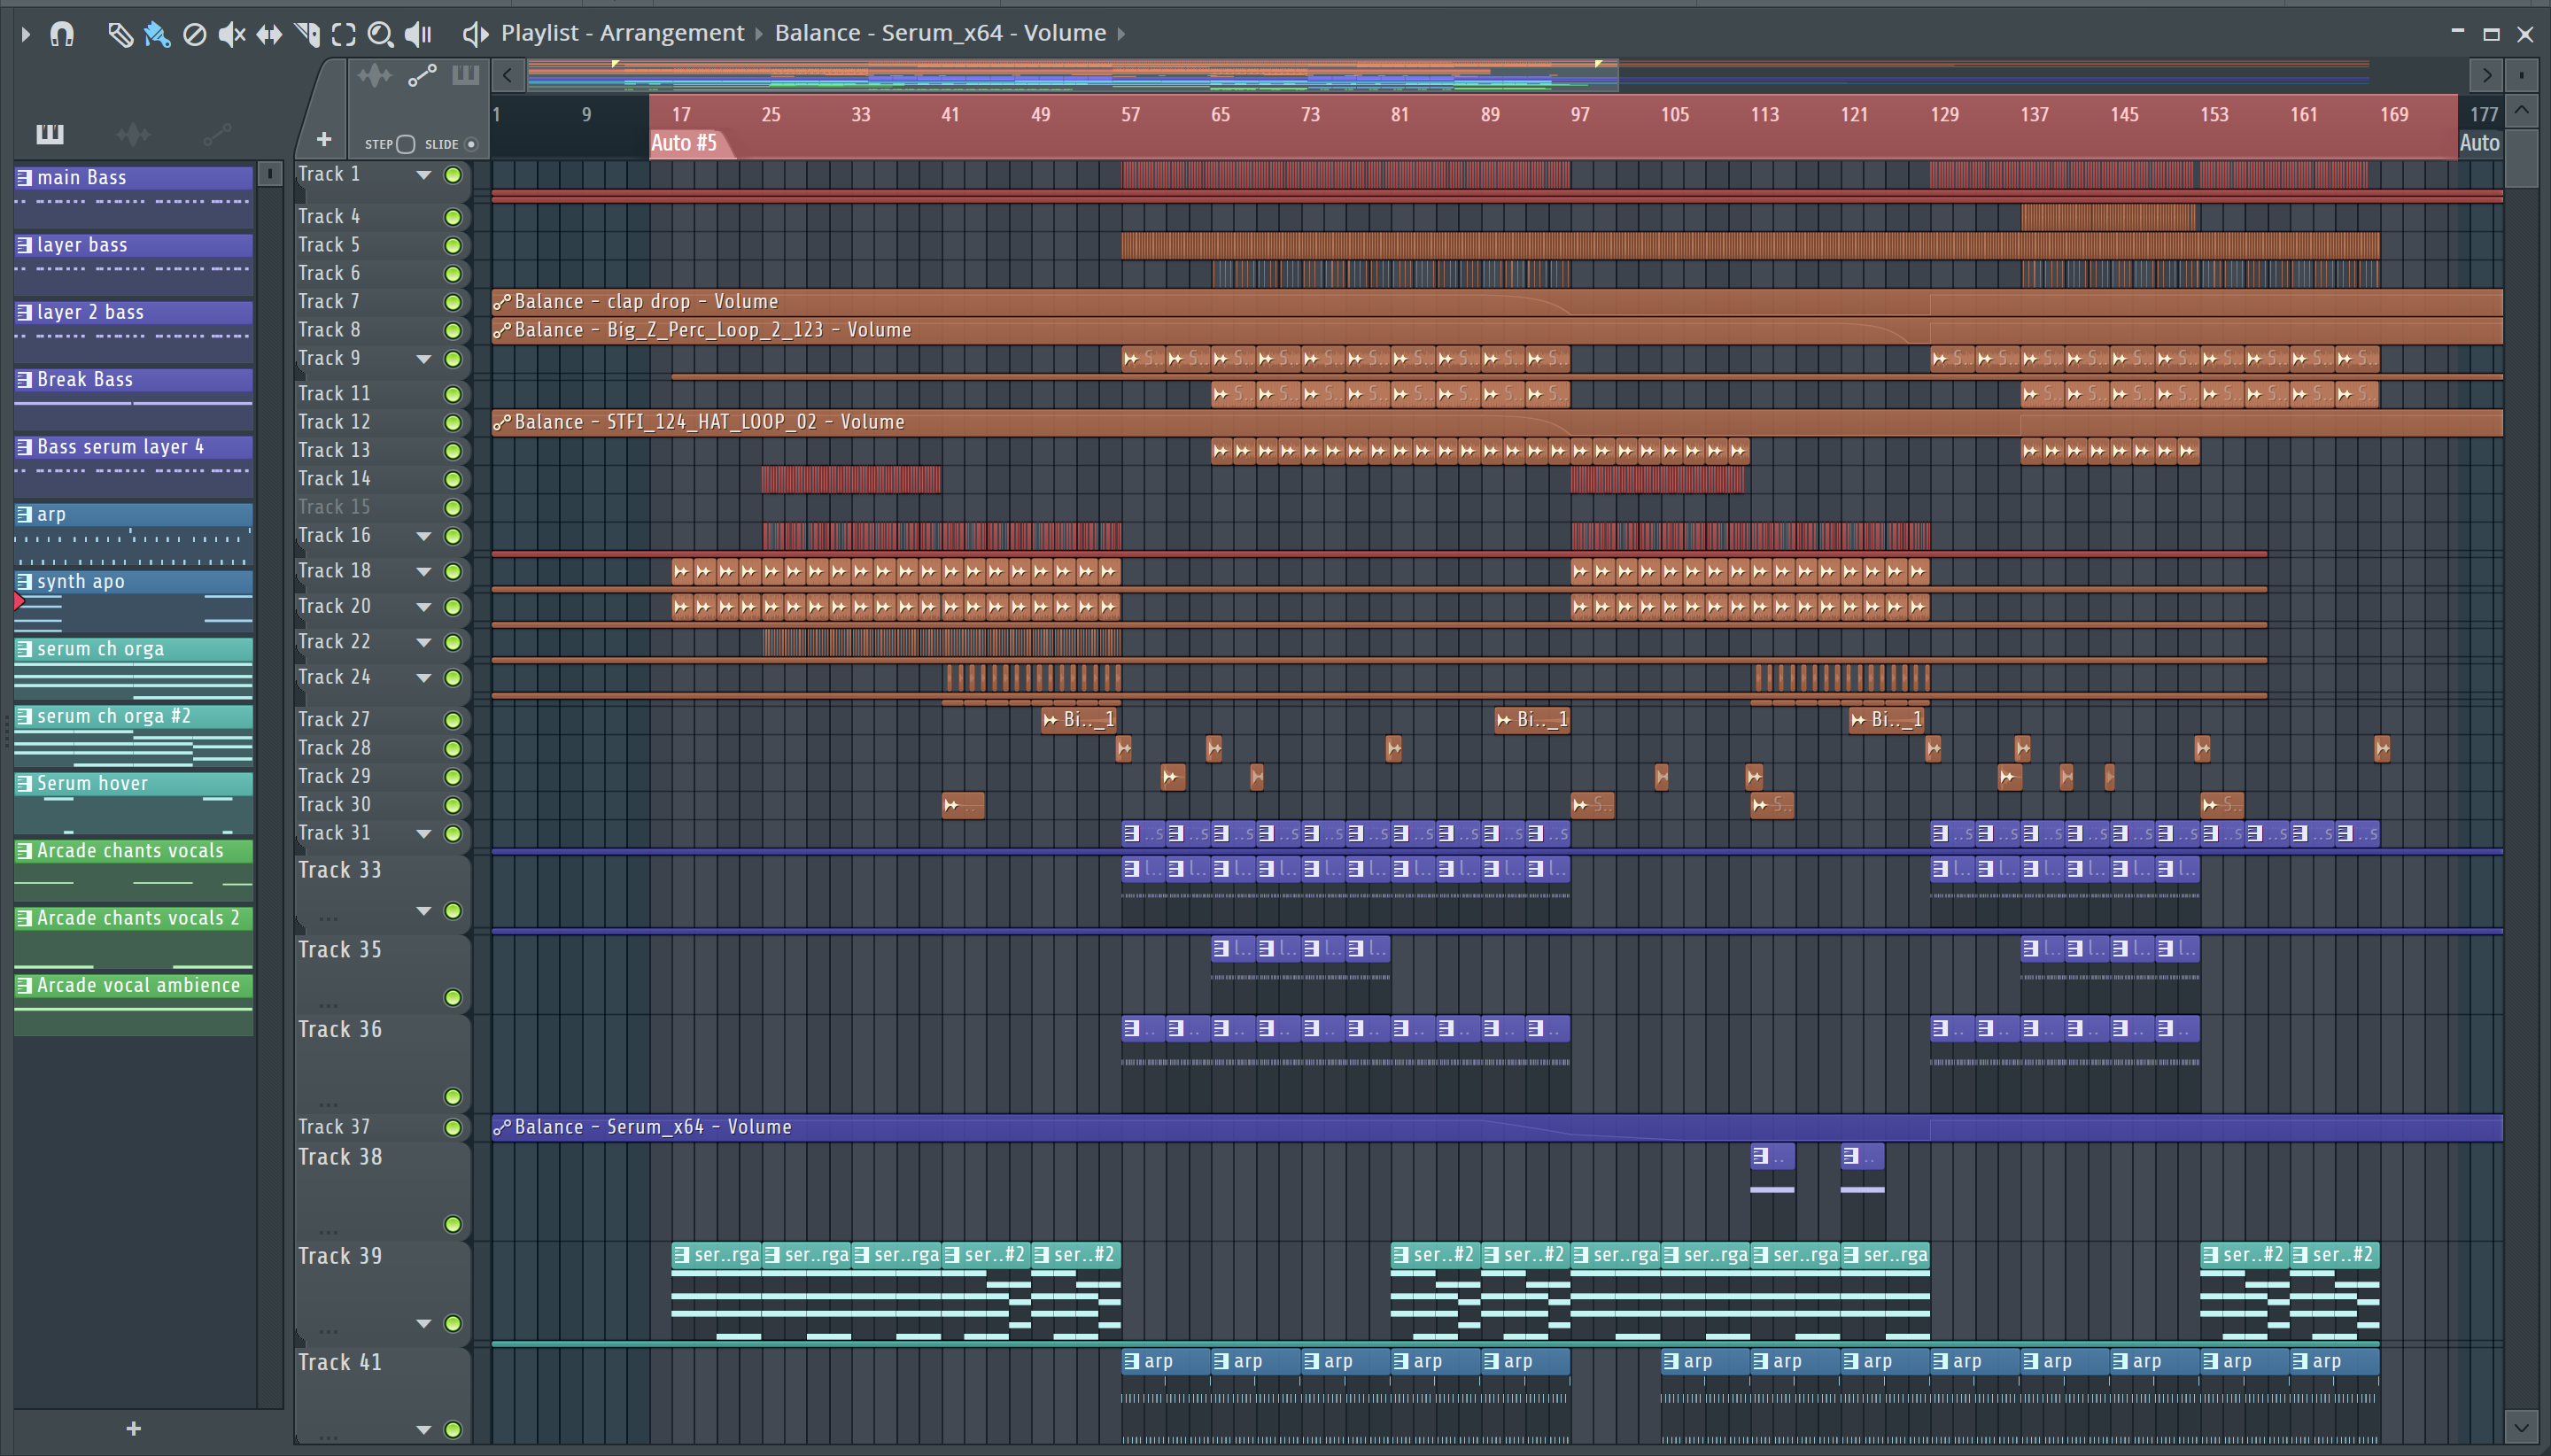Toggle Track 22 group arrow
This screenshot has width=2551, height=1456.
(424, 643)
